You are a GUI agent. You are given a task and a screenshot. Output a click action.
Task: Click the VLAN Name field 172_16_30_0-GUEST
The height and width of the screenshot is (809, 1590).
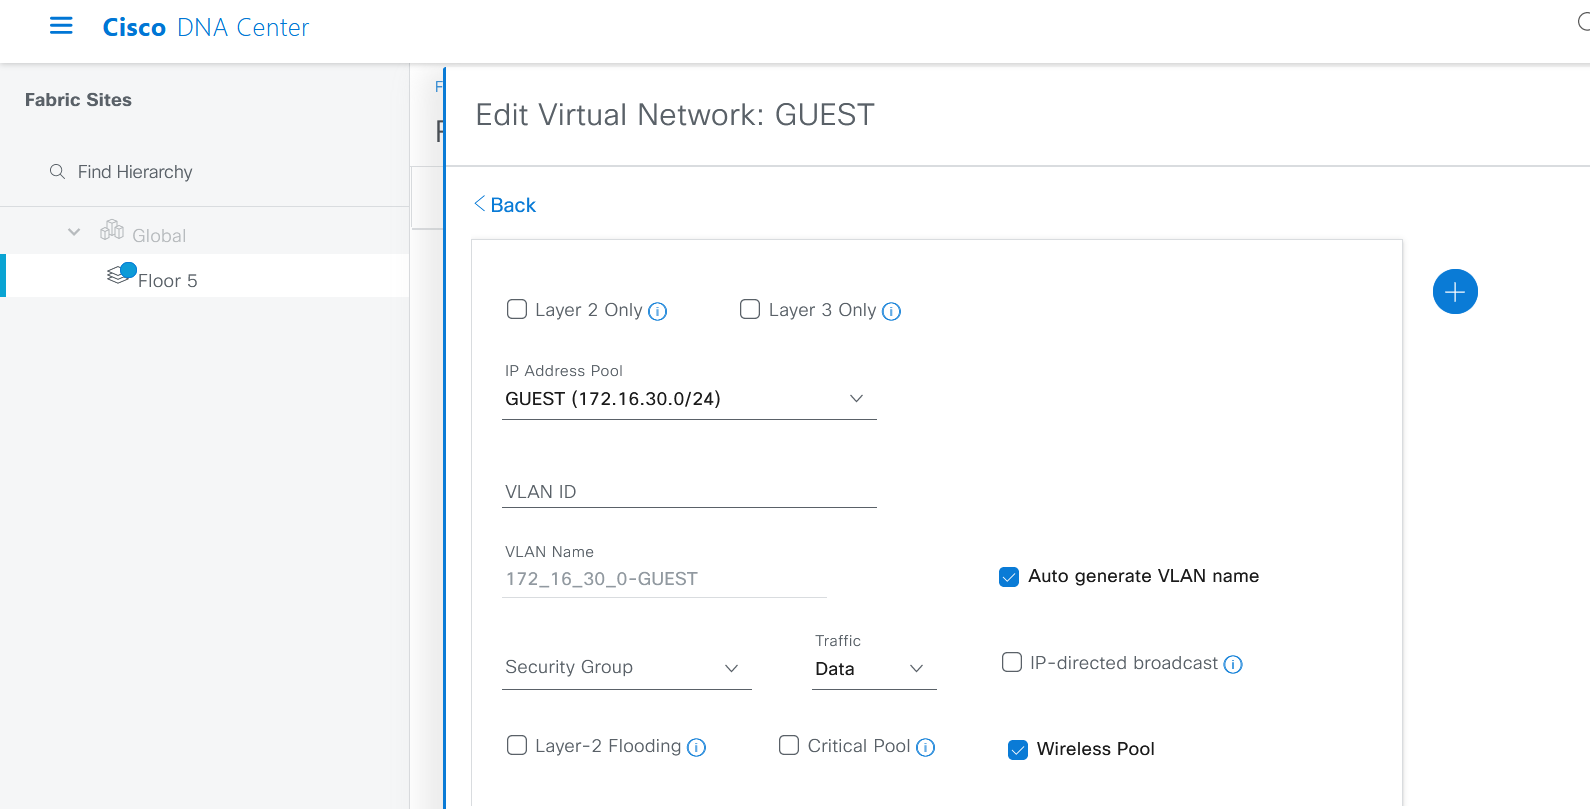664,579
